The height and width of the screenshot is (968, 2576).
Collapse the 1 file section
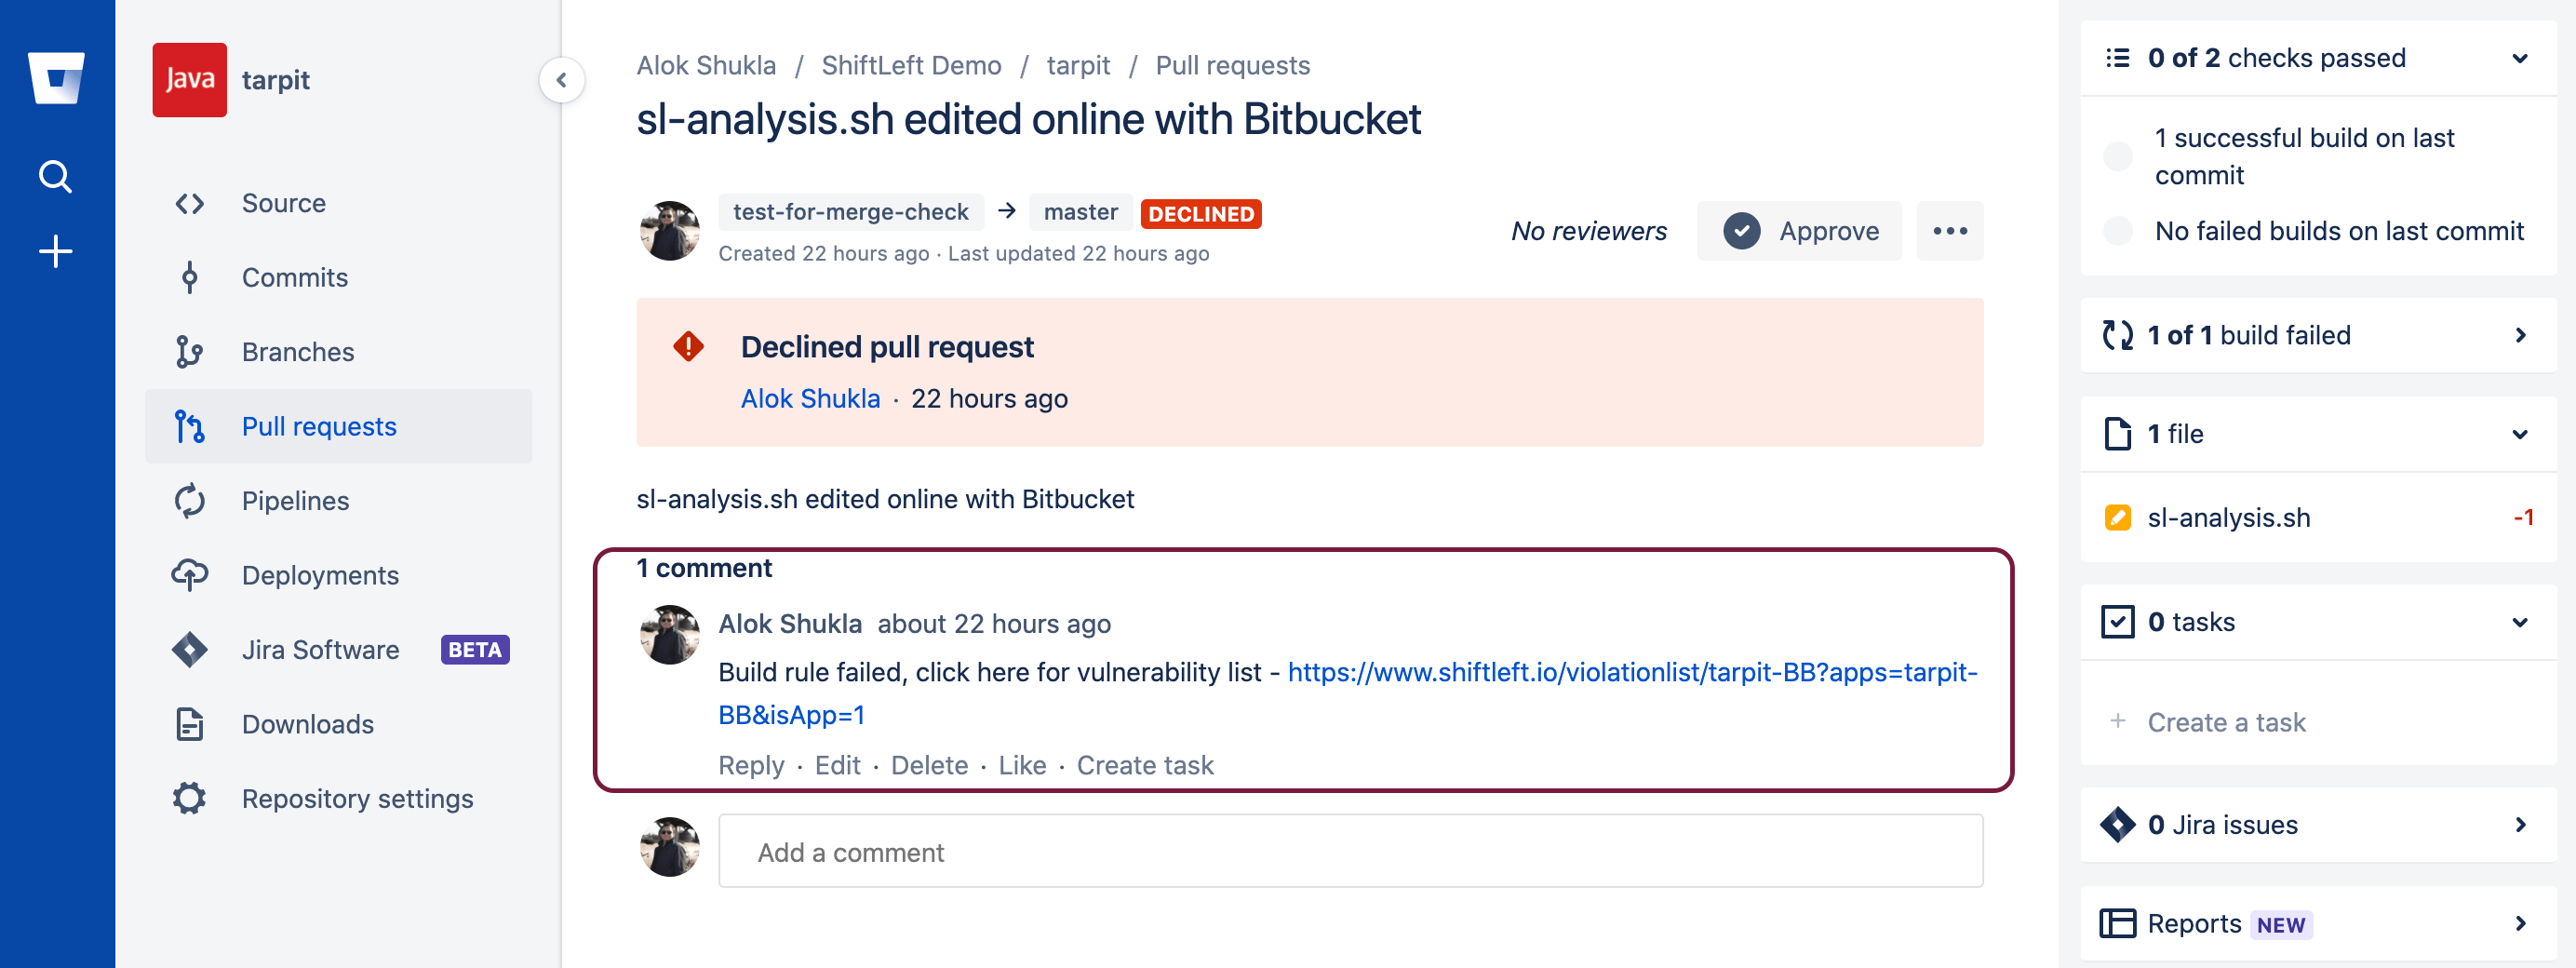pos(2520,434)
